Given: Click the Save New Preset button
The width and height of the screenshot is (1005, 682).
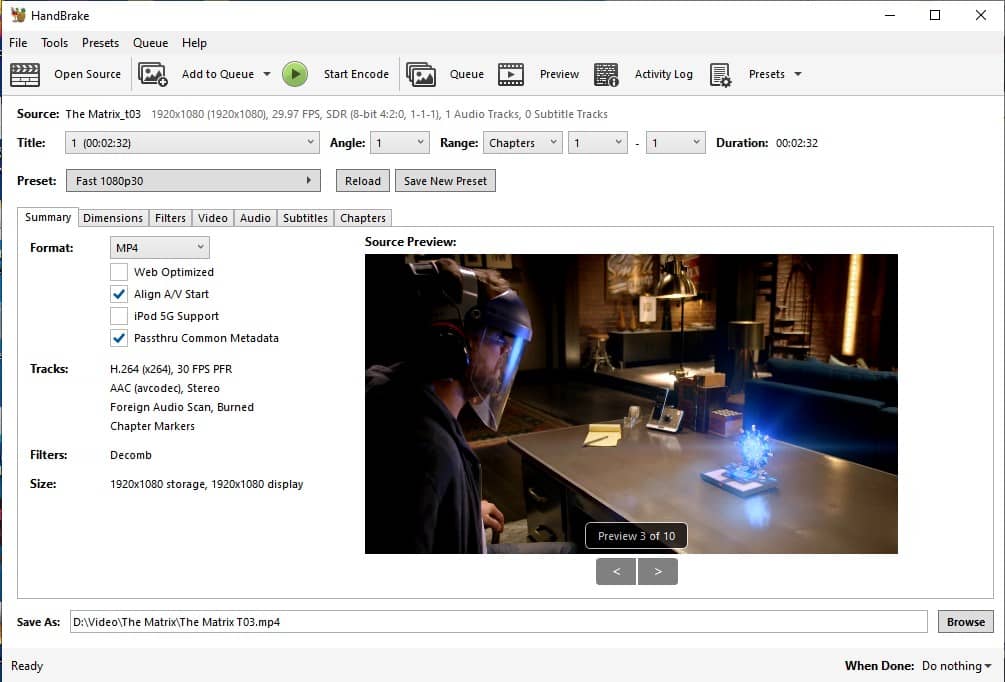Looking at the screenshot, I should (x=445, y=180).
